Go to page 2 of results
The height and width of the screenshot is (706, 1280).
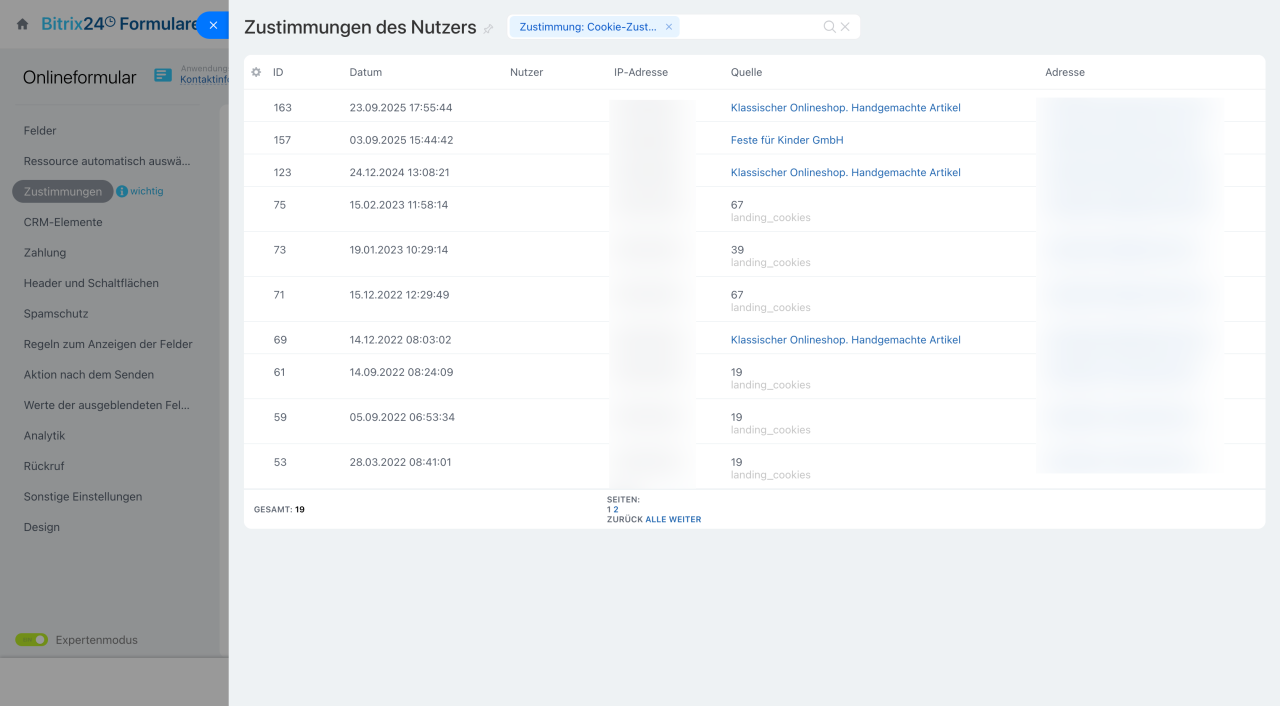tap(616, 509)
